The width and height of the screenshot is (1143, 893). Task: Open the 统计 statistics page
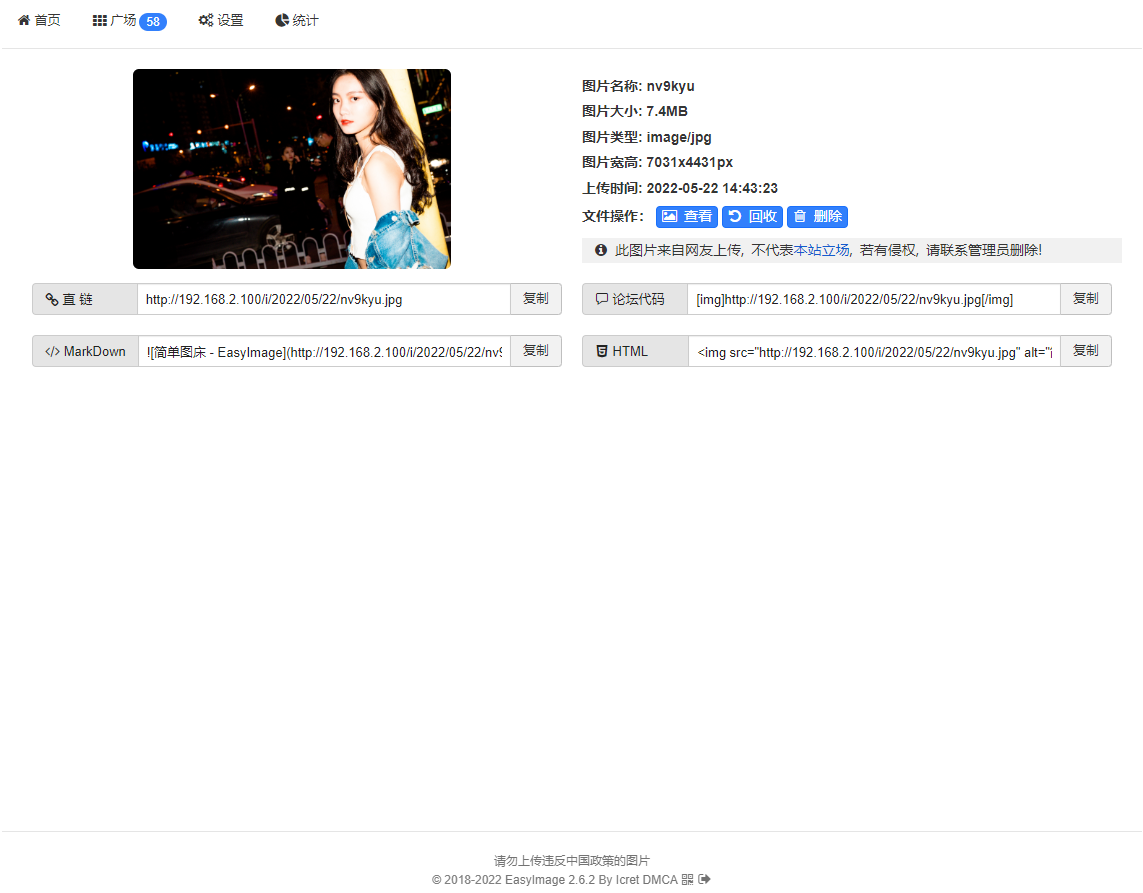(x=297, y=20)
